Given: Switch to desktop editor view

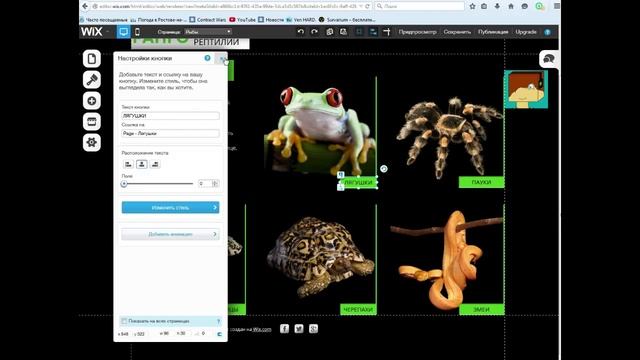Looking at the screenshot, I should pos(123,32).
